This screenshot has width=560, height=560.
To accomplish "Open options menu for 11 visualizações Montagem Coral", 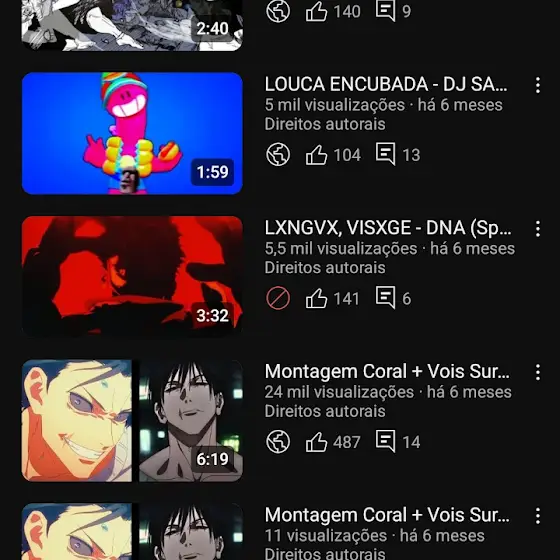I will click(538, 516).
